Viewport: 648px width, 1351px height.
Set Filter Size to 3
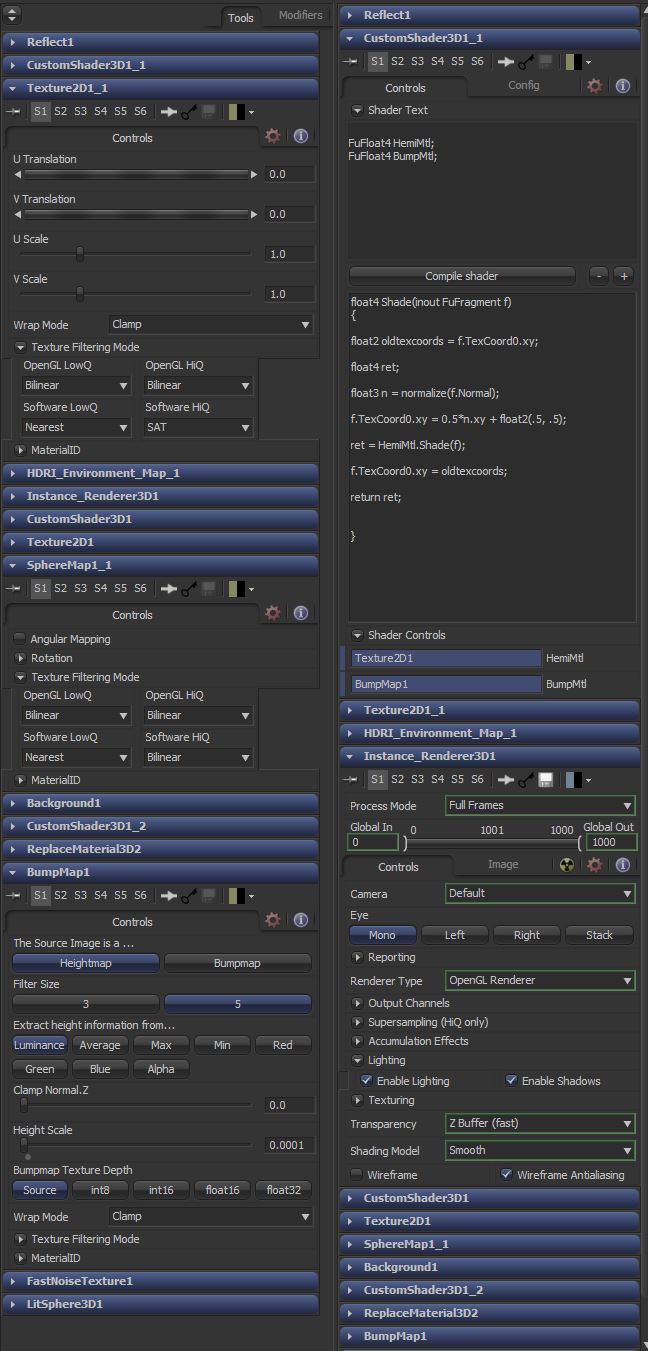(86, 1004)
